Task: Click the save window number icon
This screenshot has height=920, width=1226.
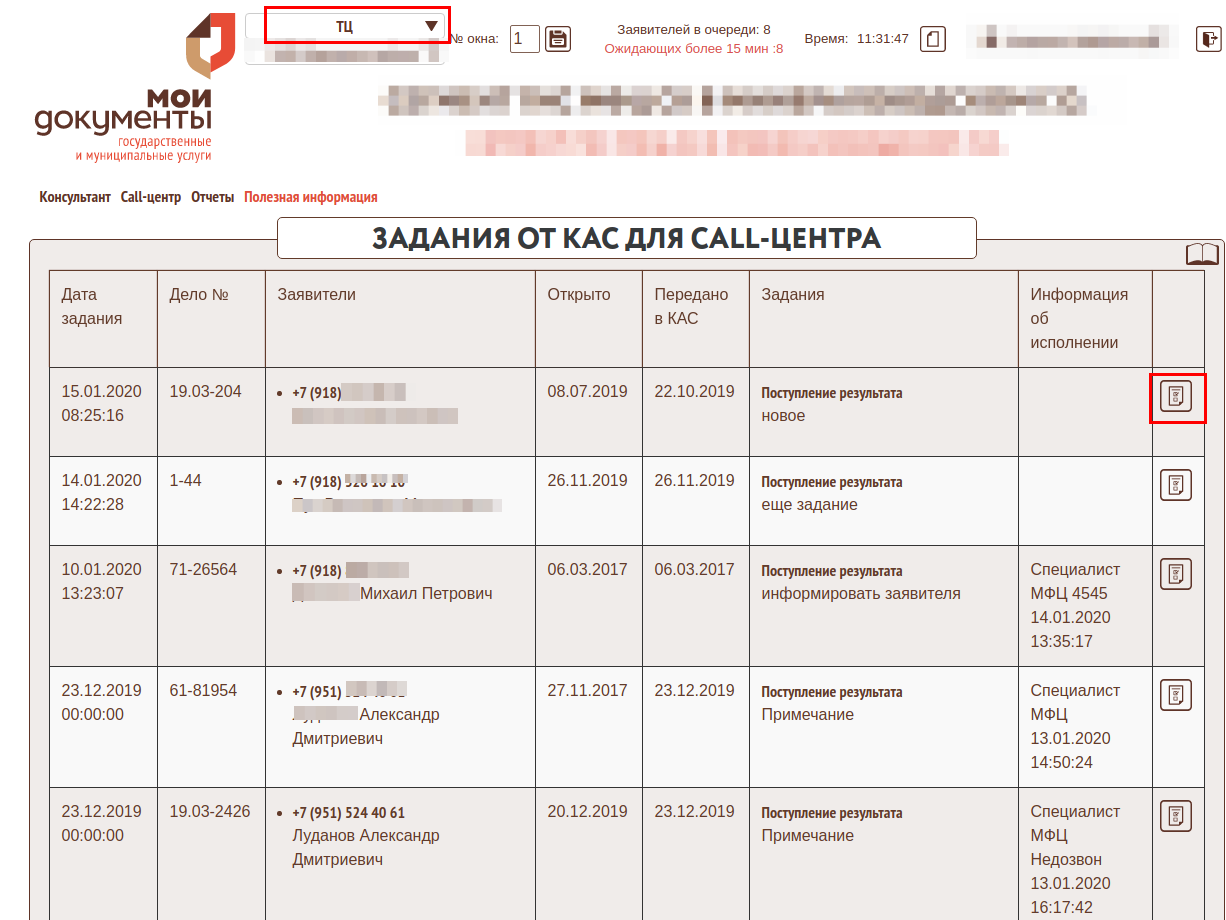Action: point(558,39)
